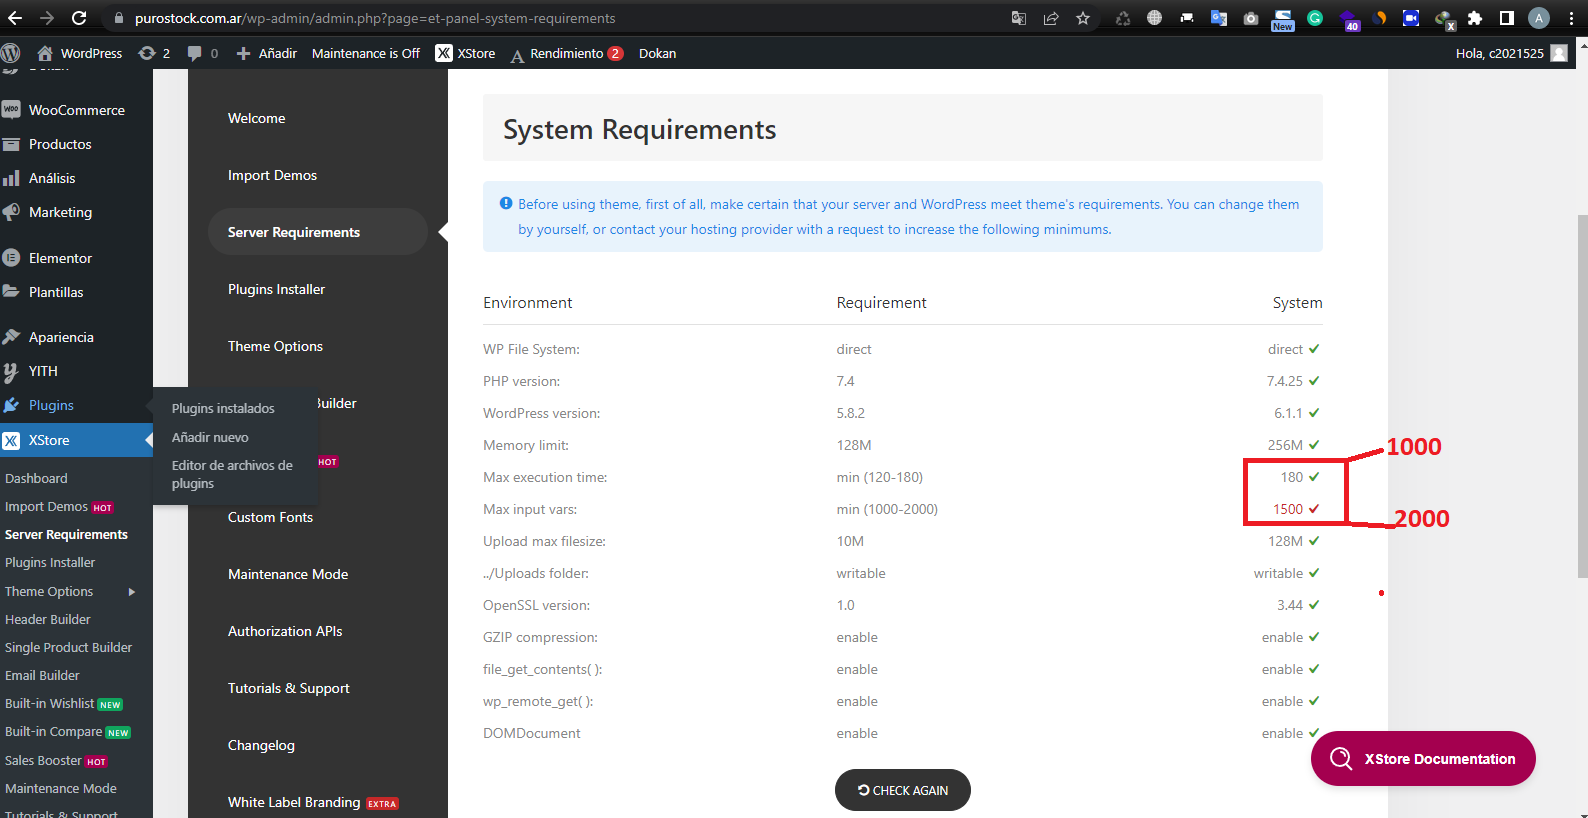Click the browser back arrow
The height and width of the screenshot is (818, 1588).
(x=15, y=18)
